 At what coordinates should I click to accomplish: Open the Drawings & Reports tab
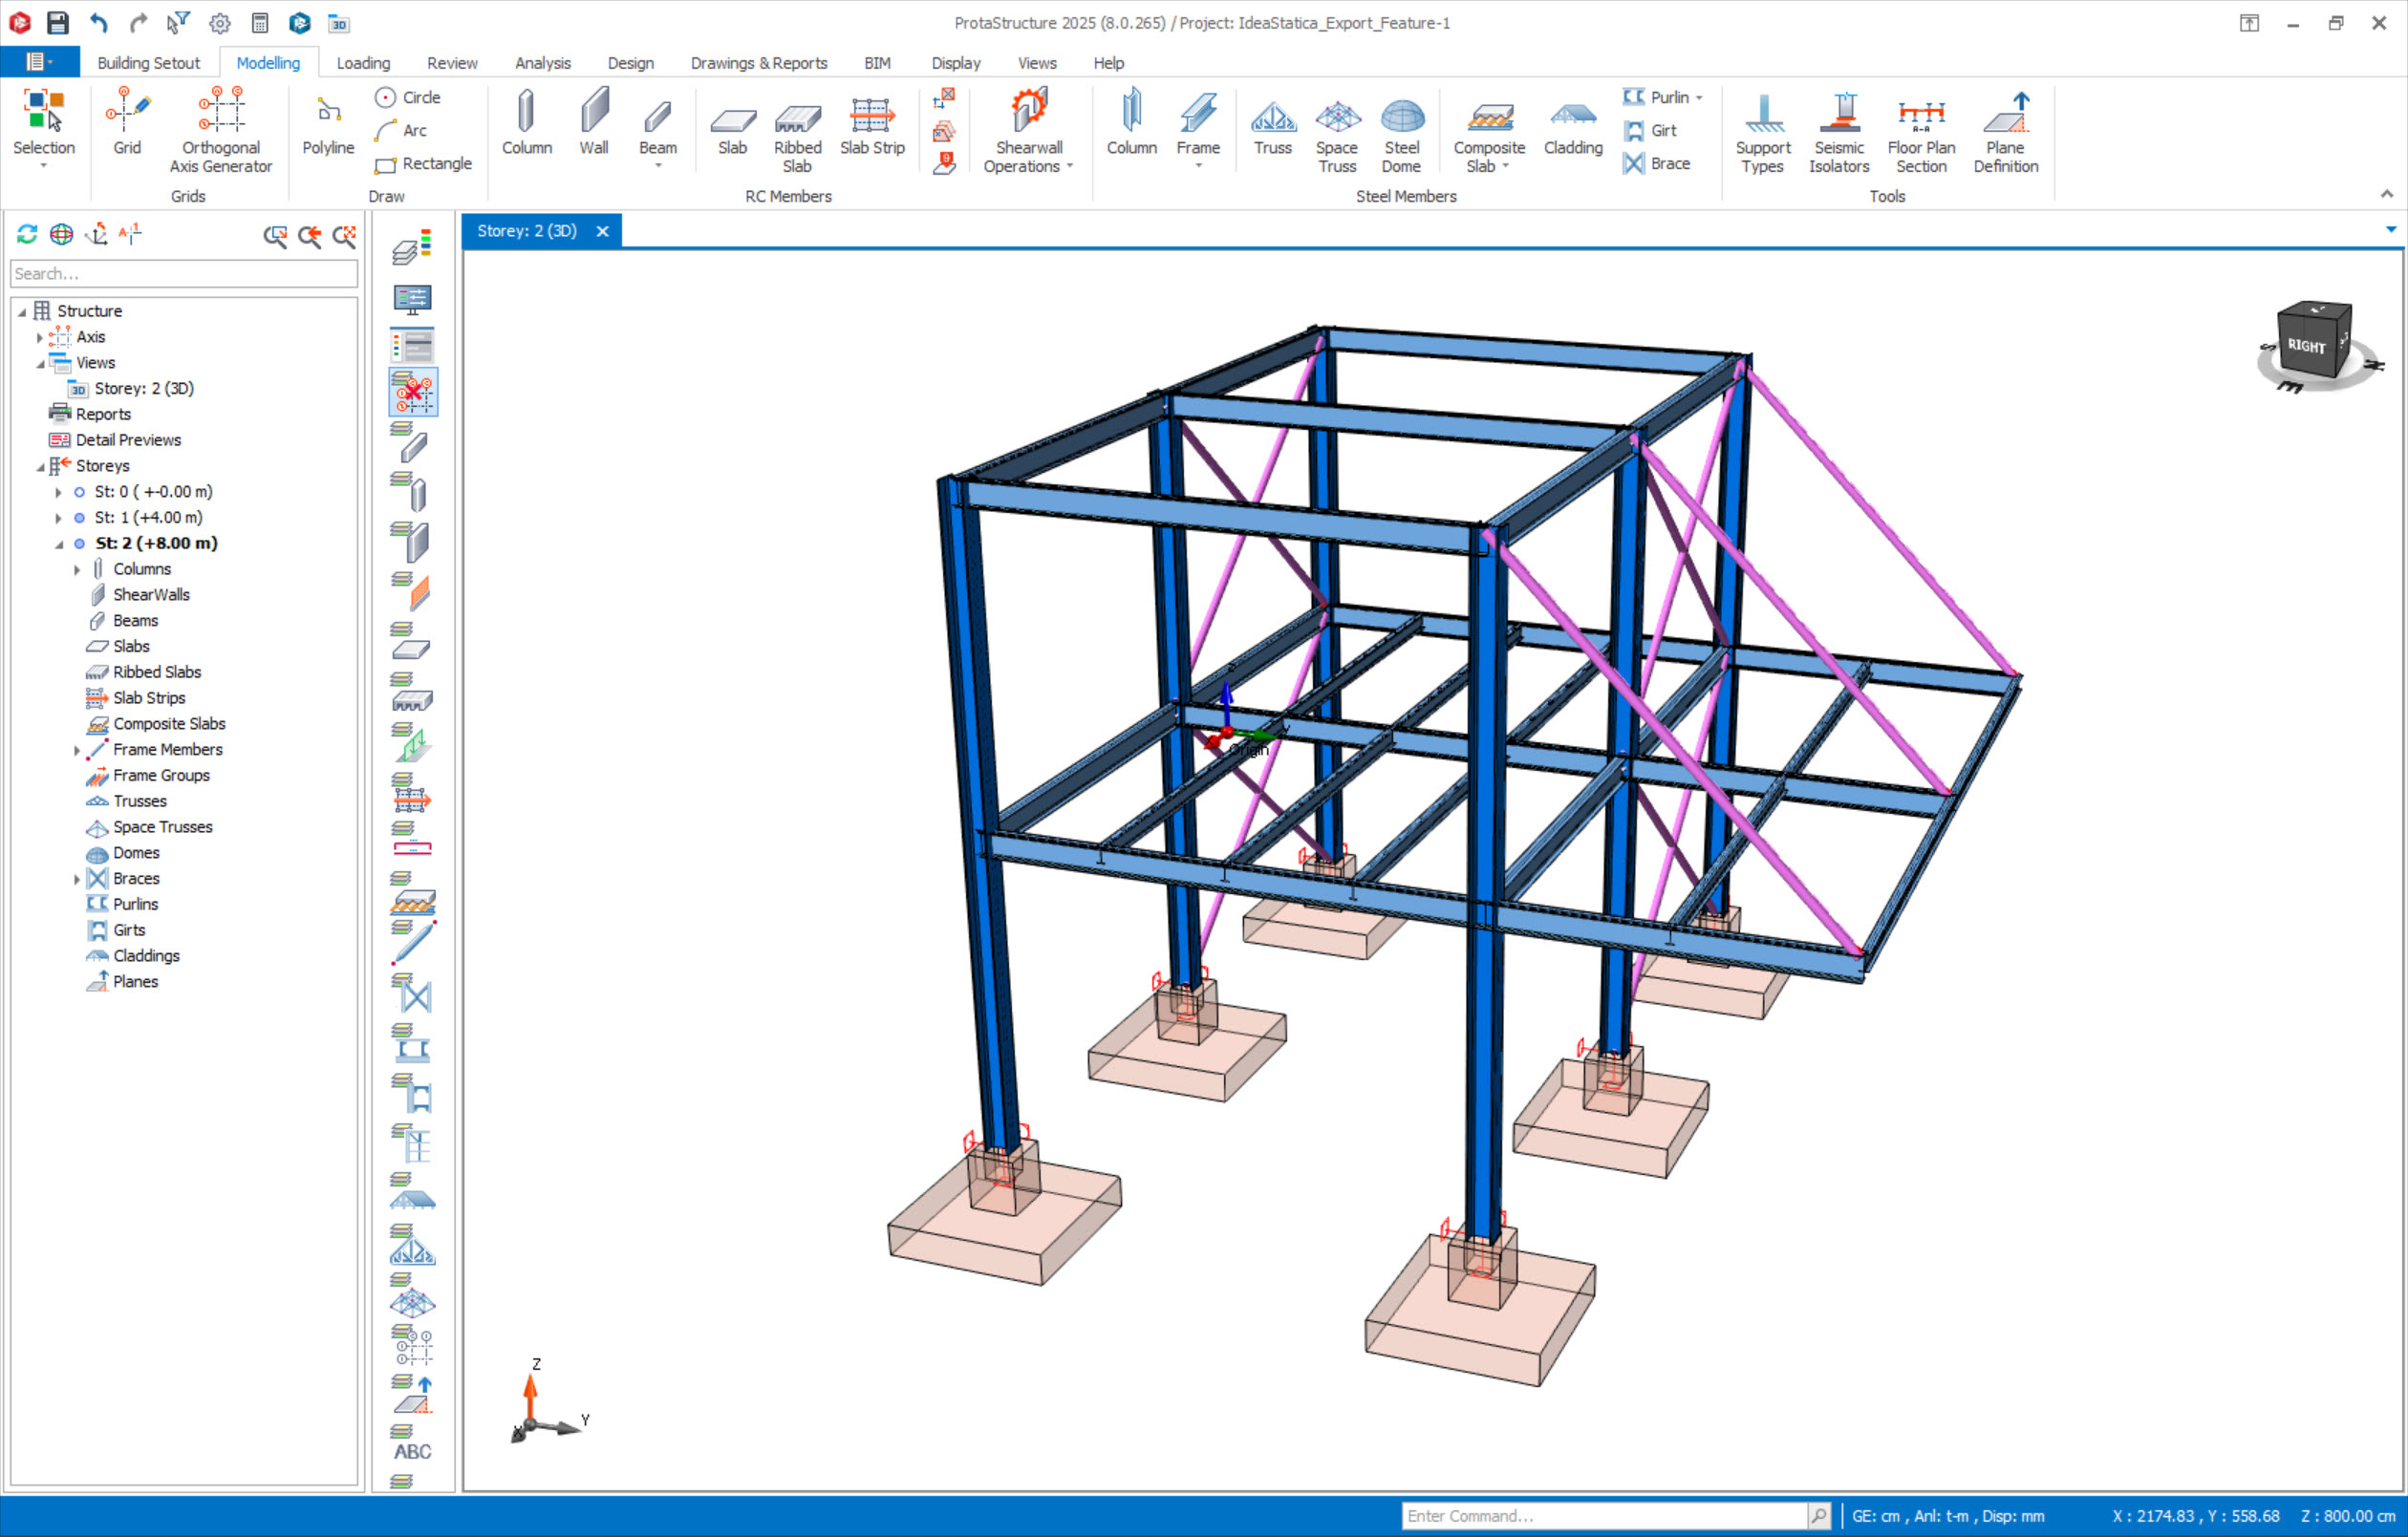[x=758, y=63]
